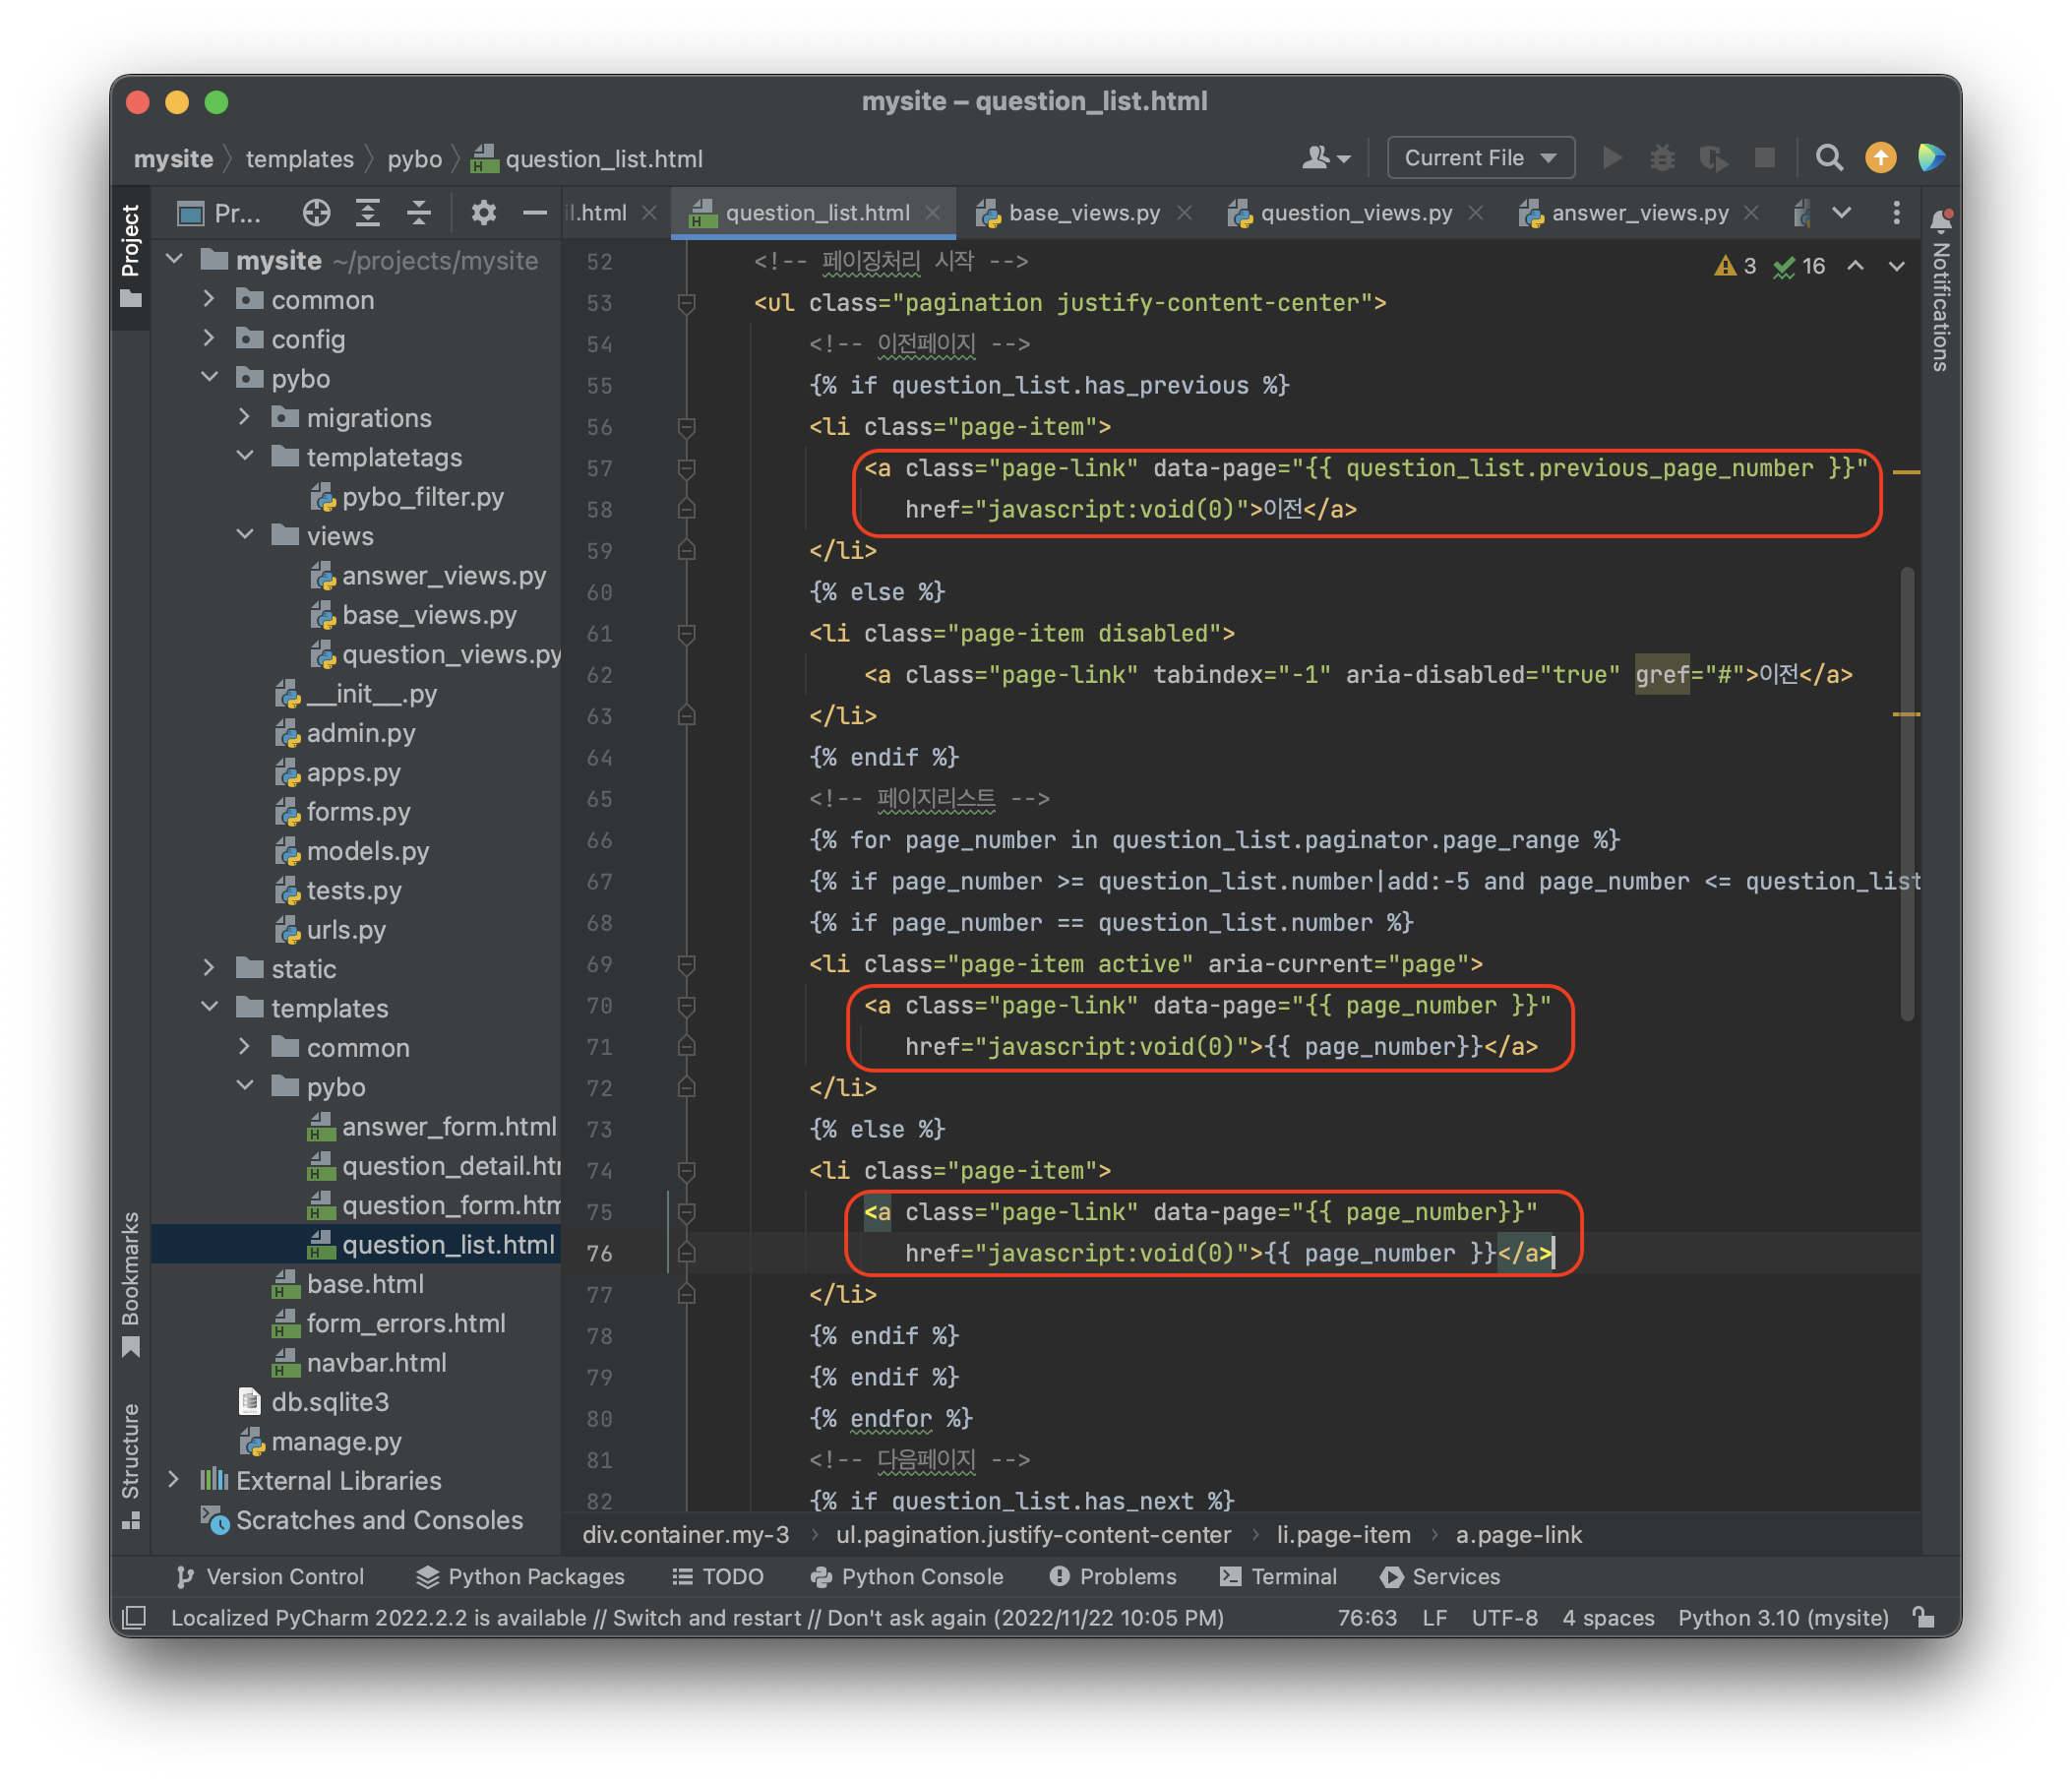Toggle the read-only lock icon in status bar
This screenshot has height=1783, width=2072.
tap(1924, 1617)
